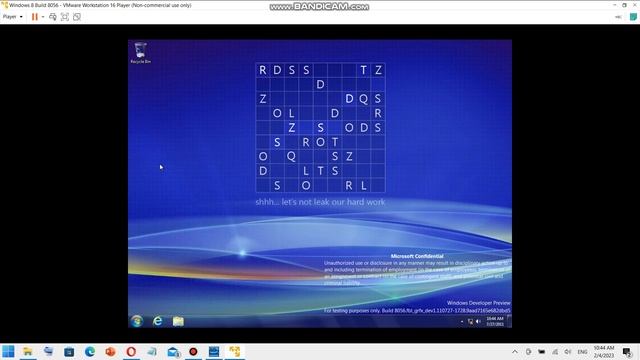Send Ctrl+Alt+Del to the virtual machine
The image size is (640, 360).
(53, 17)
